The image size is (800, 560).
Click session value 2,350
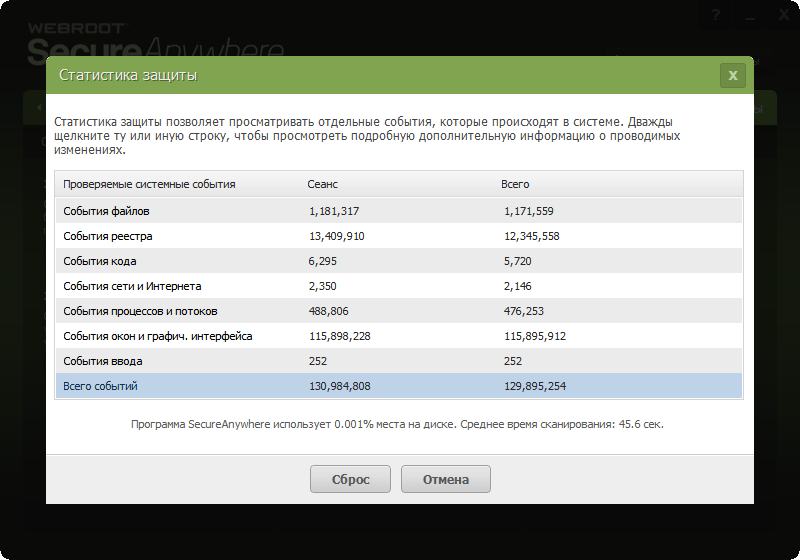[322, 286]
